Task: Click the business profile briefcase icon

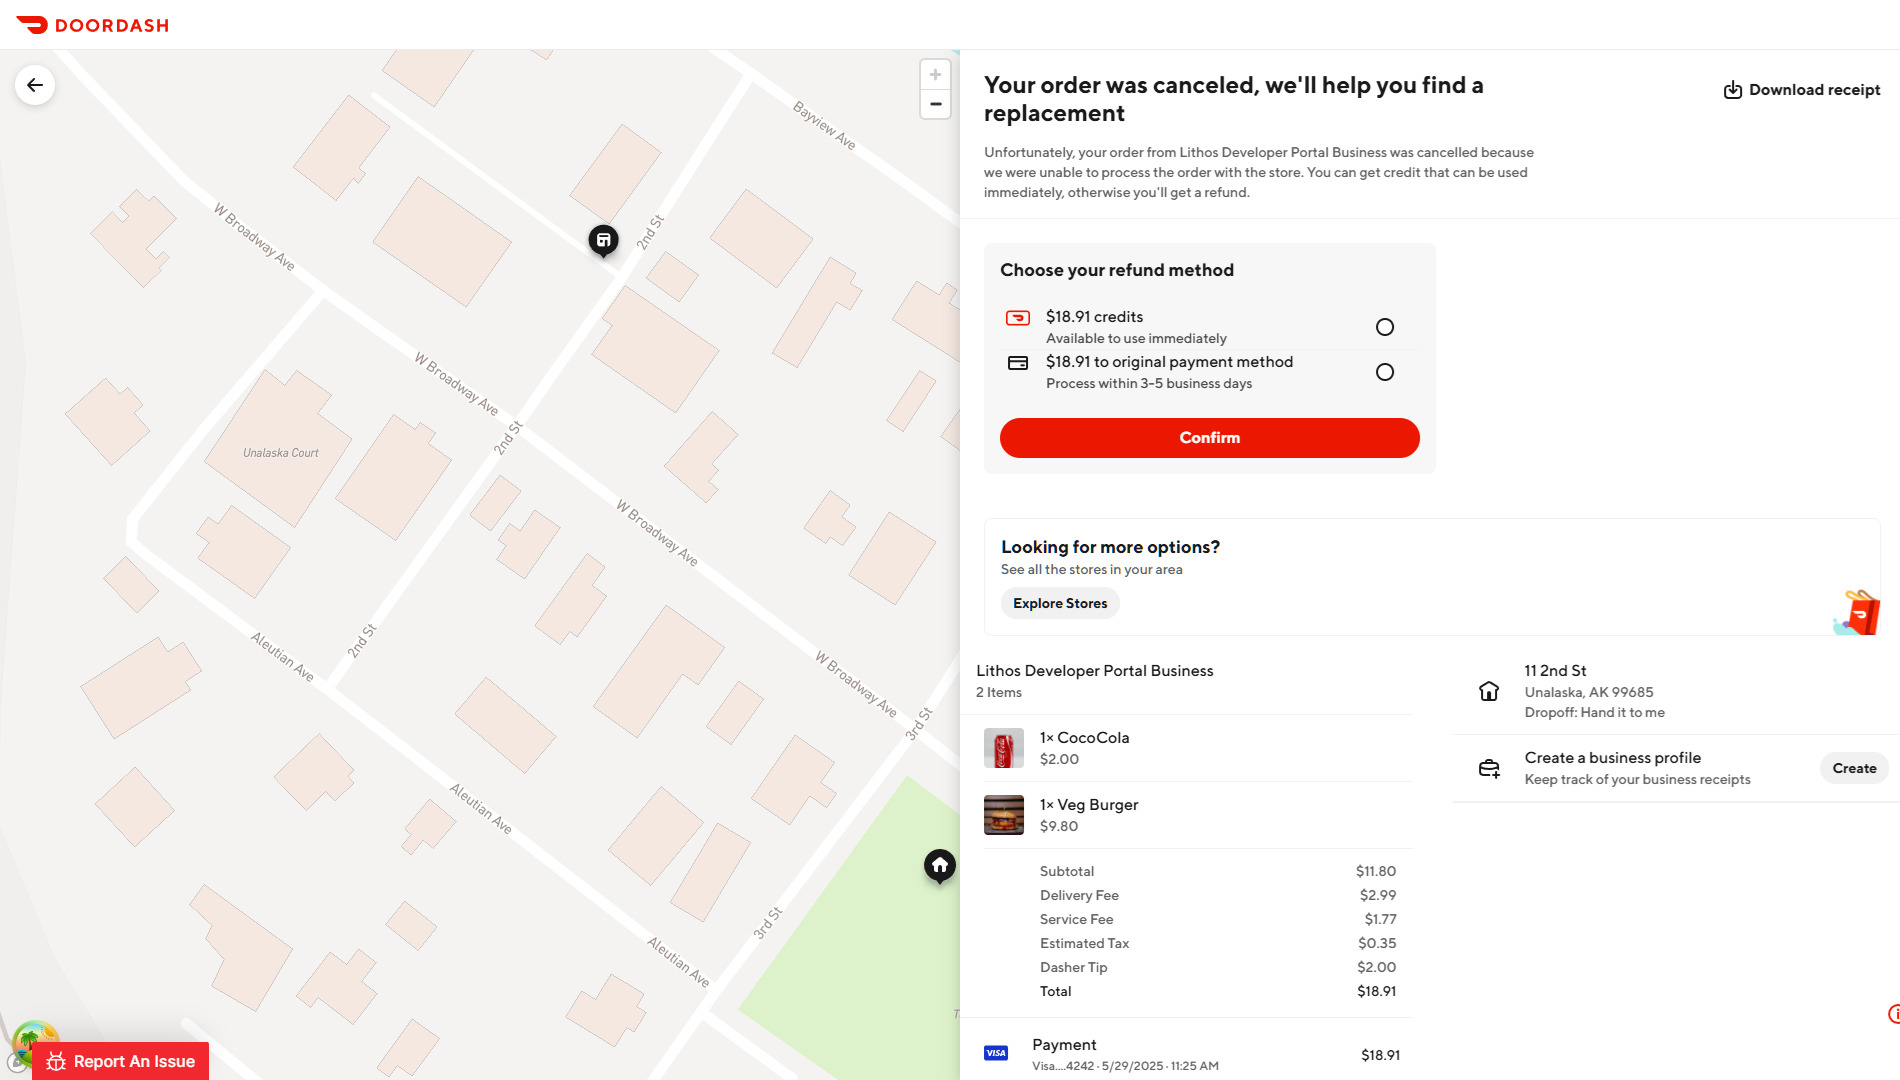Action: pos(1489,768)
